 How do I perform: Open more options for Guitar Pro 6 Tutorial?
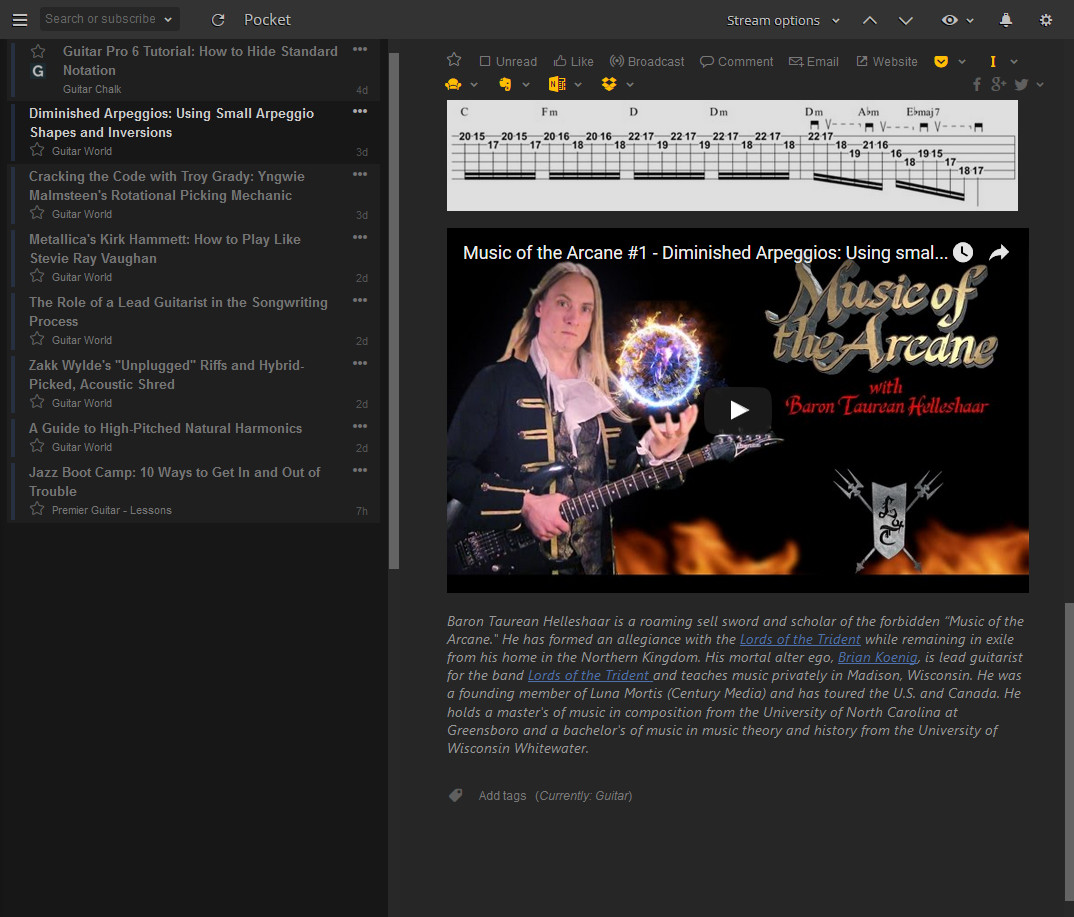(360, 49)
